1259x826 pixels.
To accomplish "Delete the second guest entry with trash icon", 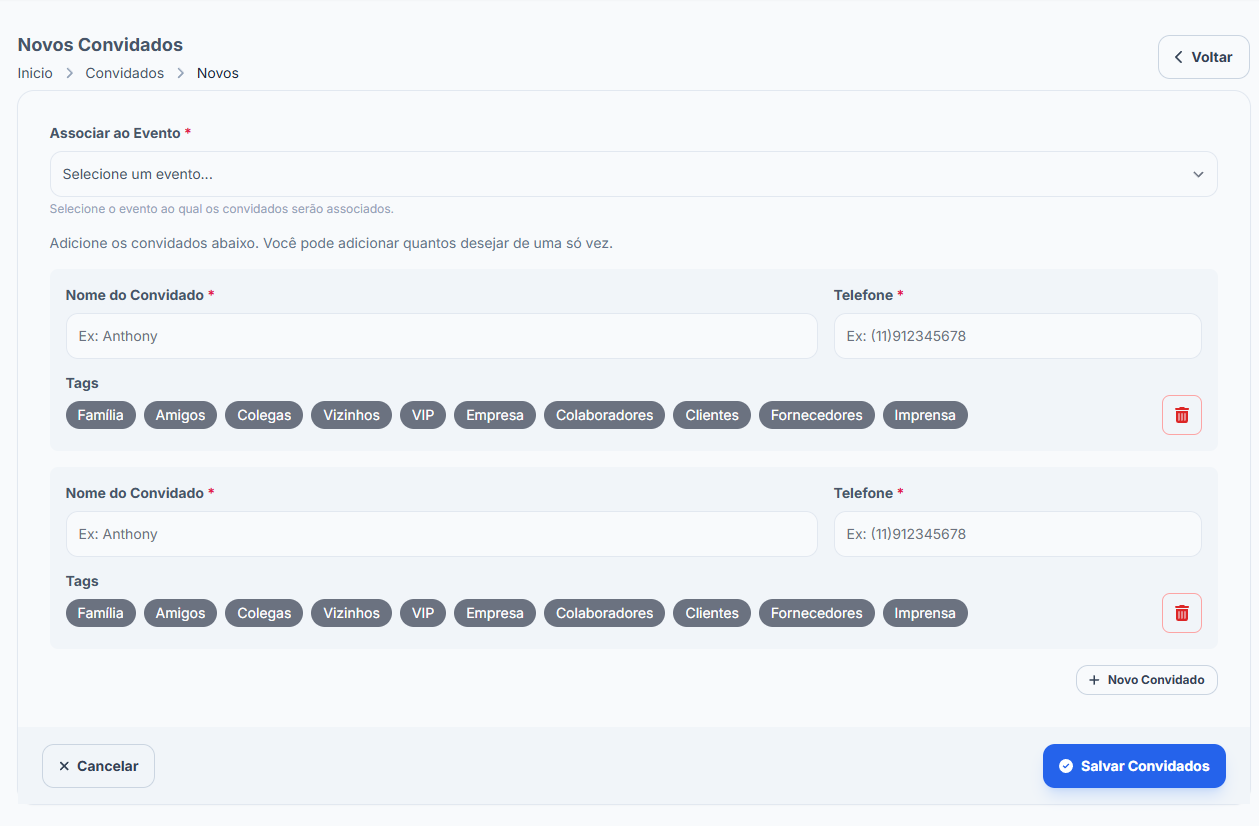I will [1181, 613].
